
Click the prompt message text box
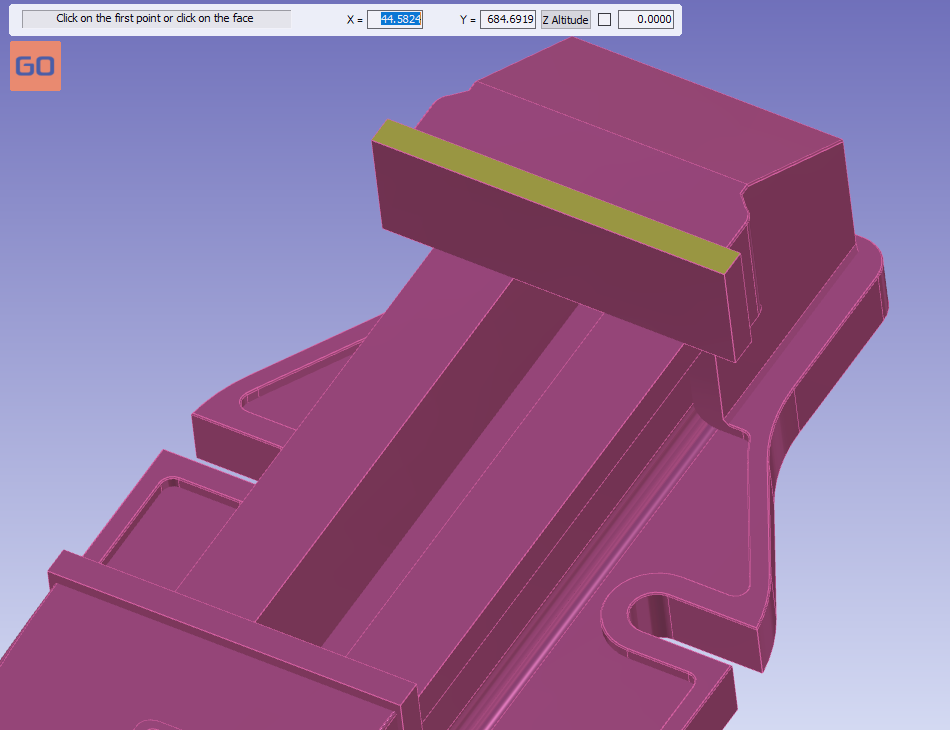pyautogui.click(x=156, y=19)
